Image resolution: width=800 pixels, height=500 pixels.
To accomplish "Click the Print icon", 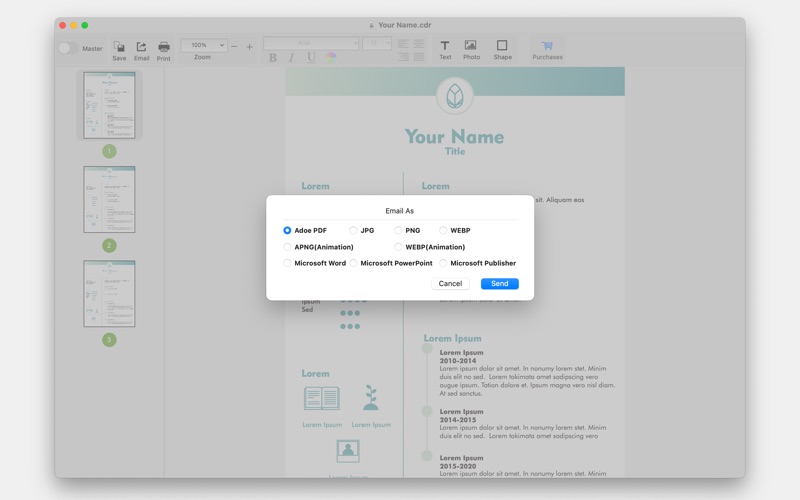I will tap(164, 47).
